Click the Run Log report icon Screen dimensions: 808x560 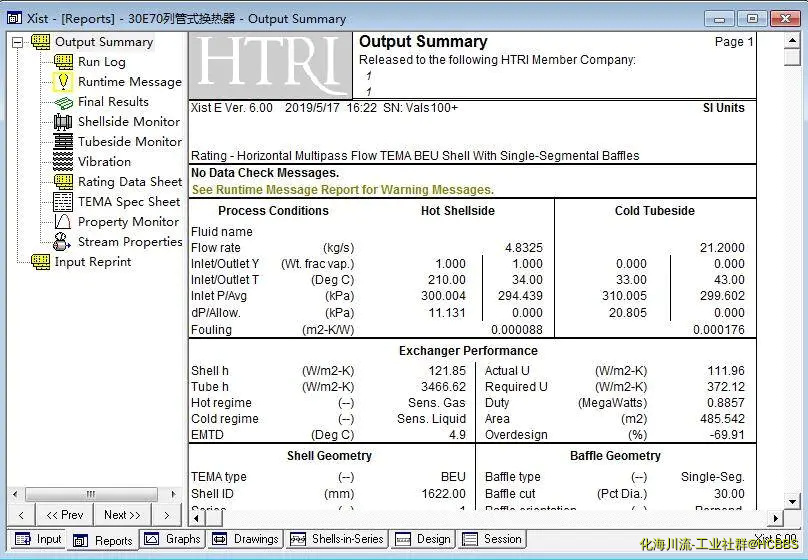pos(63,62)
